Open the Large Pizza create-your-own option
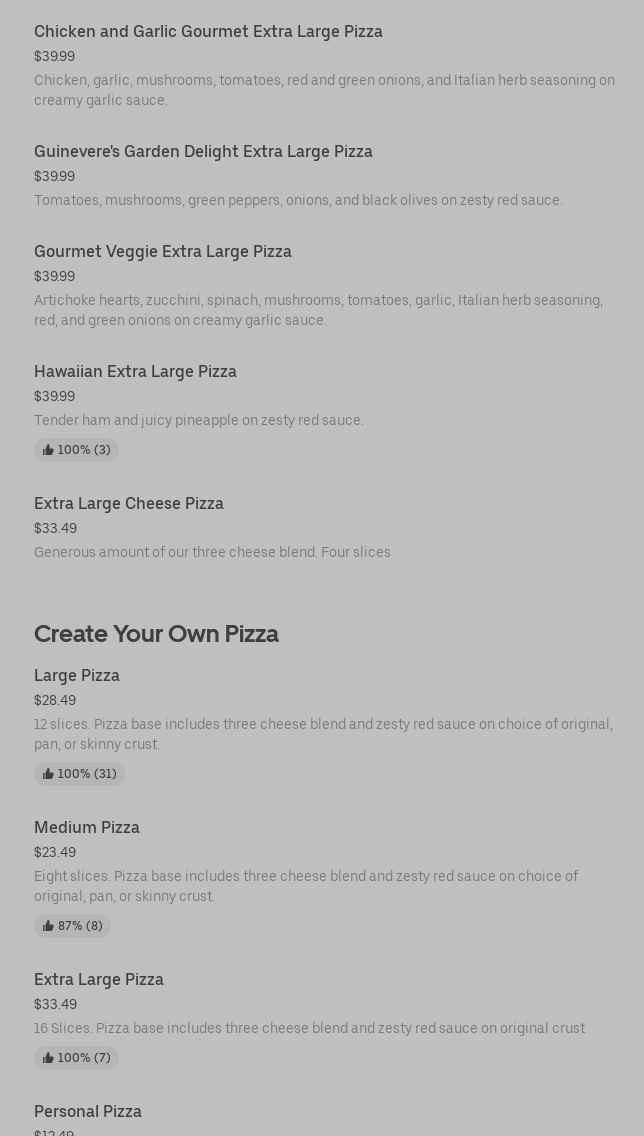Image resolution: width=644 pixels, height=1136 pixels. [x=77, y=675]
